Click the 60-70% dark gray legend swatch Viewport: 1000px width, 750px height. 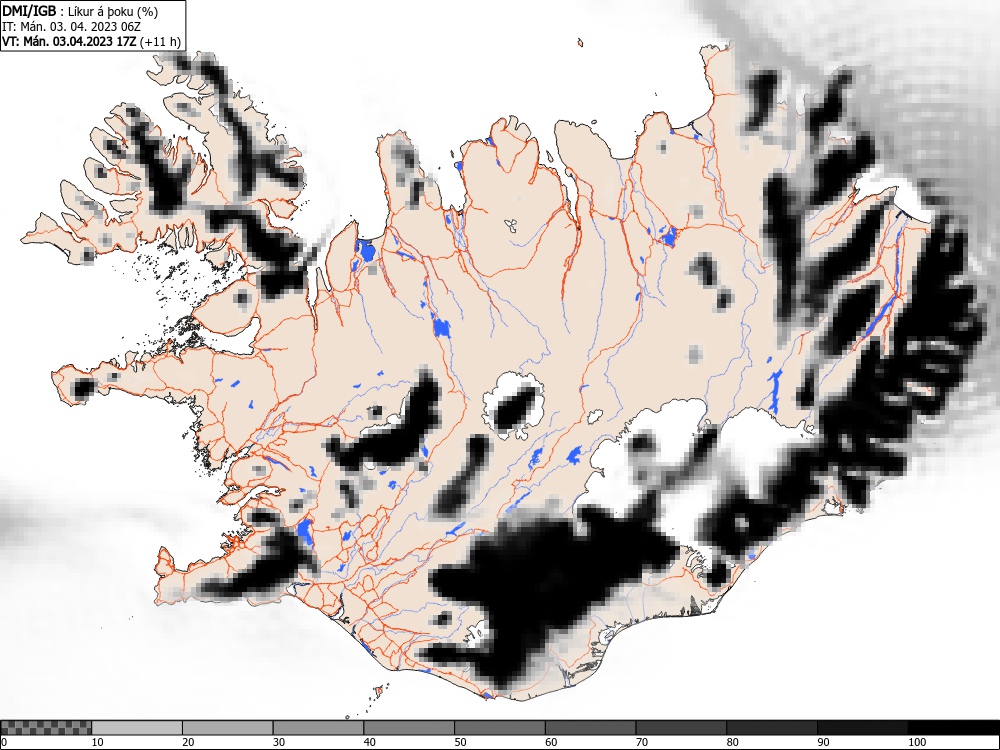pos(591,728)
